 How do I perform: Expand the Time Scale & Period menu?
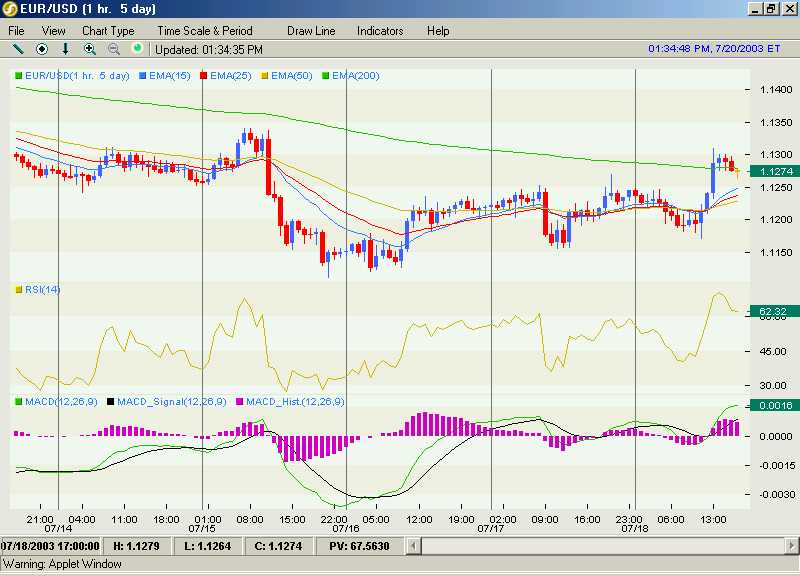(x=204, y=31)
